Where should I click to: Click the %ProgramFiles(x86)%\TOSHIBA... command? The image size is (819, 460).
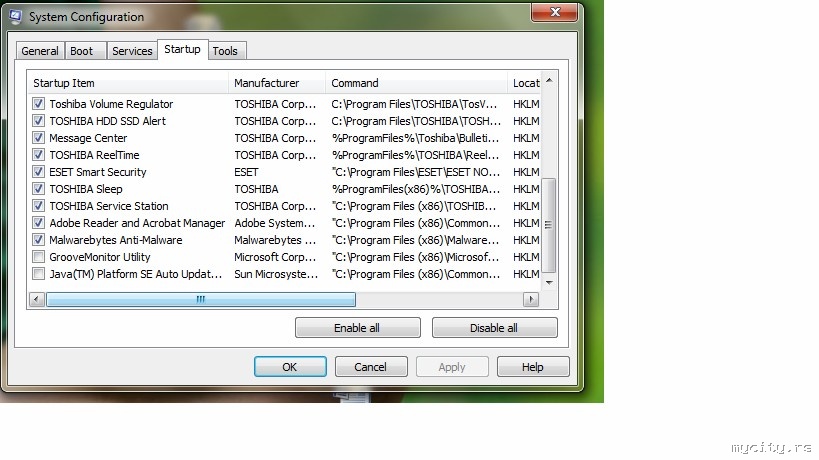416,189
